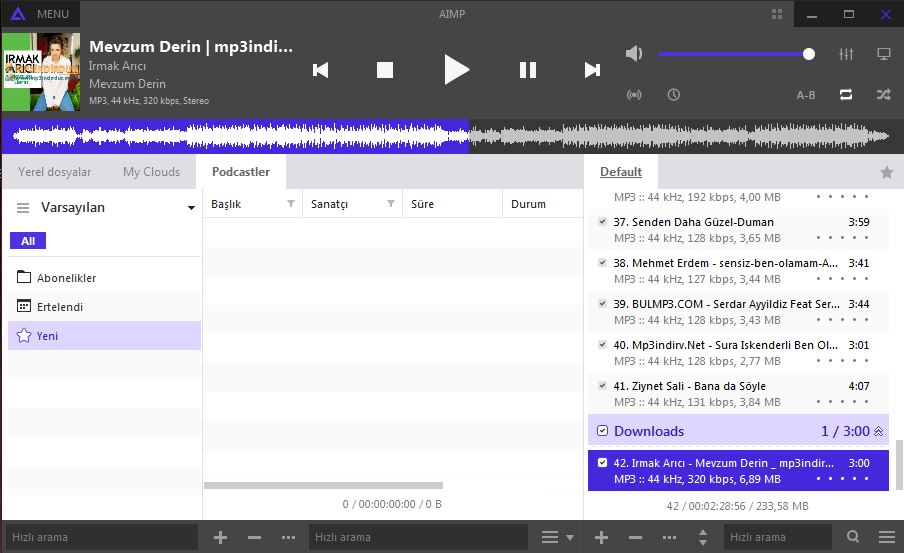Seek within the waveform progress bar
Screen dimensions: 904x553
click(452, 137)
